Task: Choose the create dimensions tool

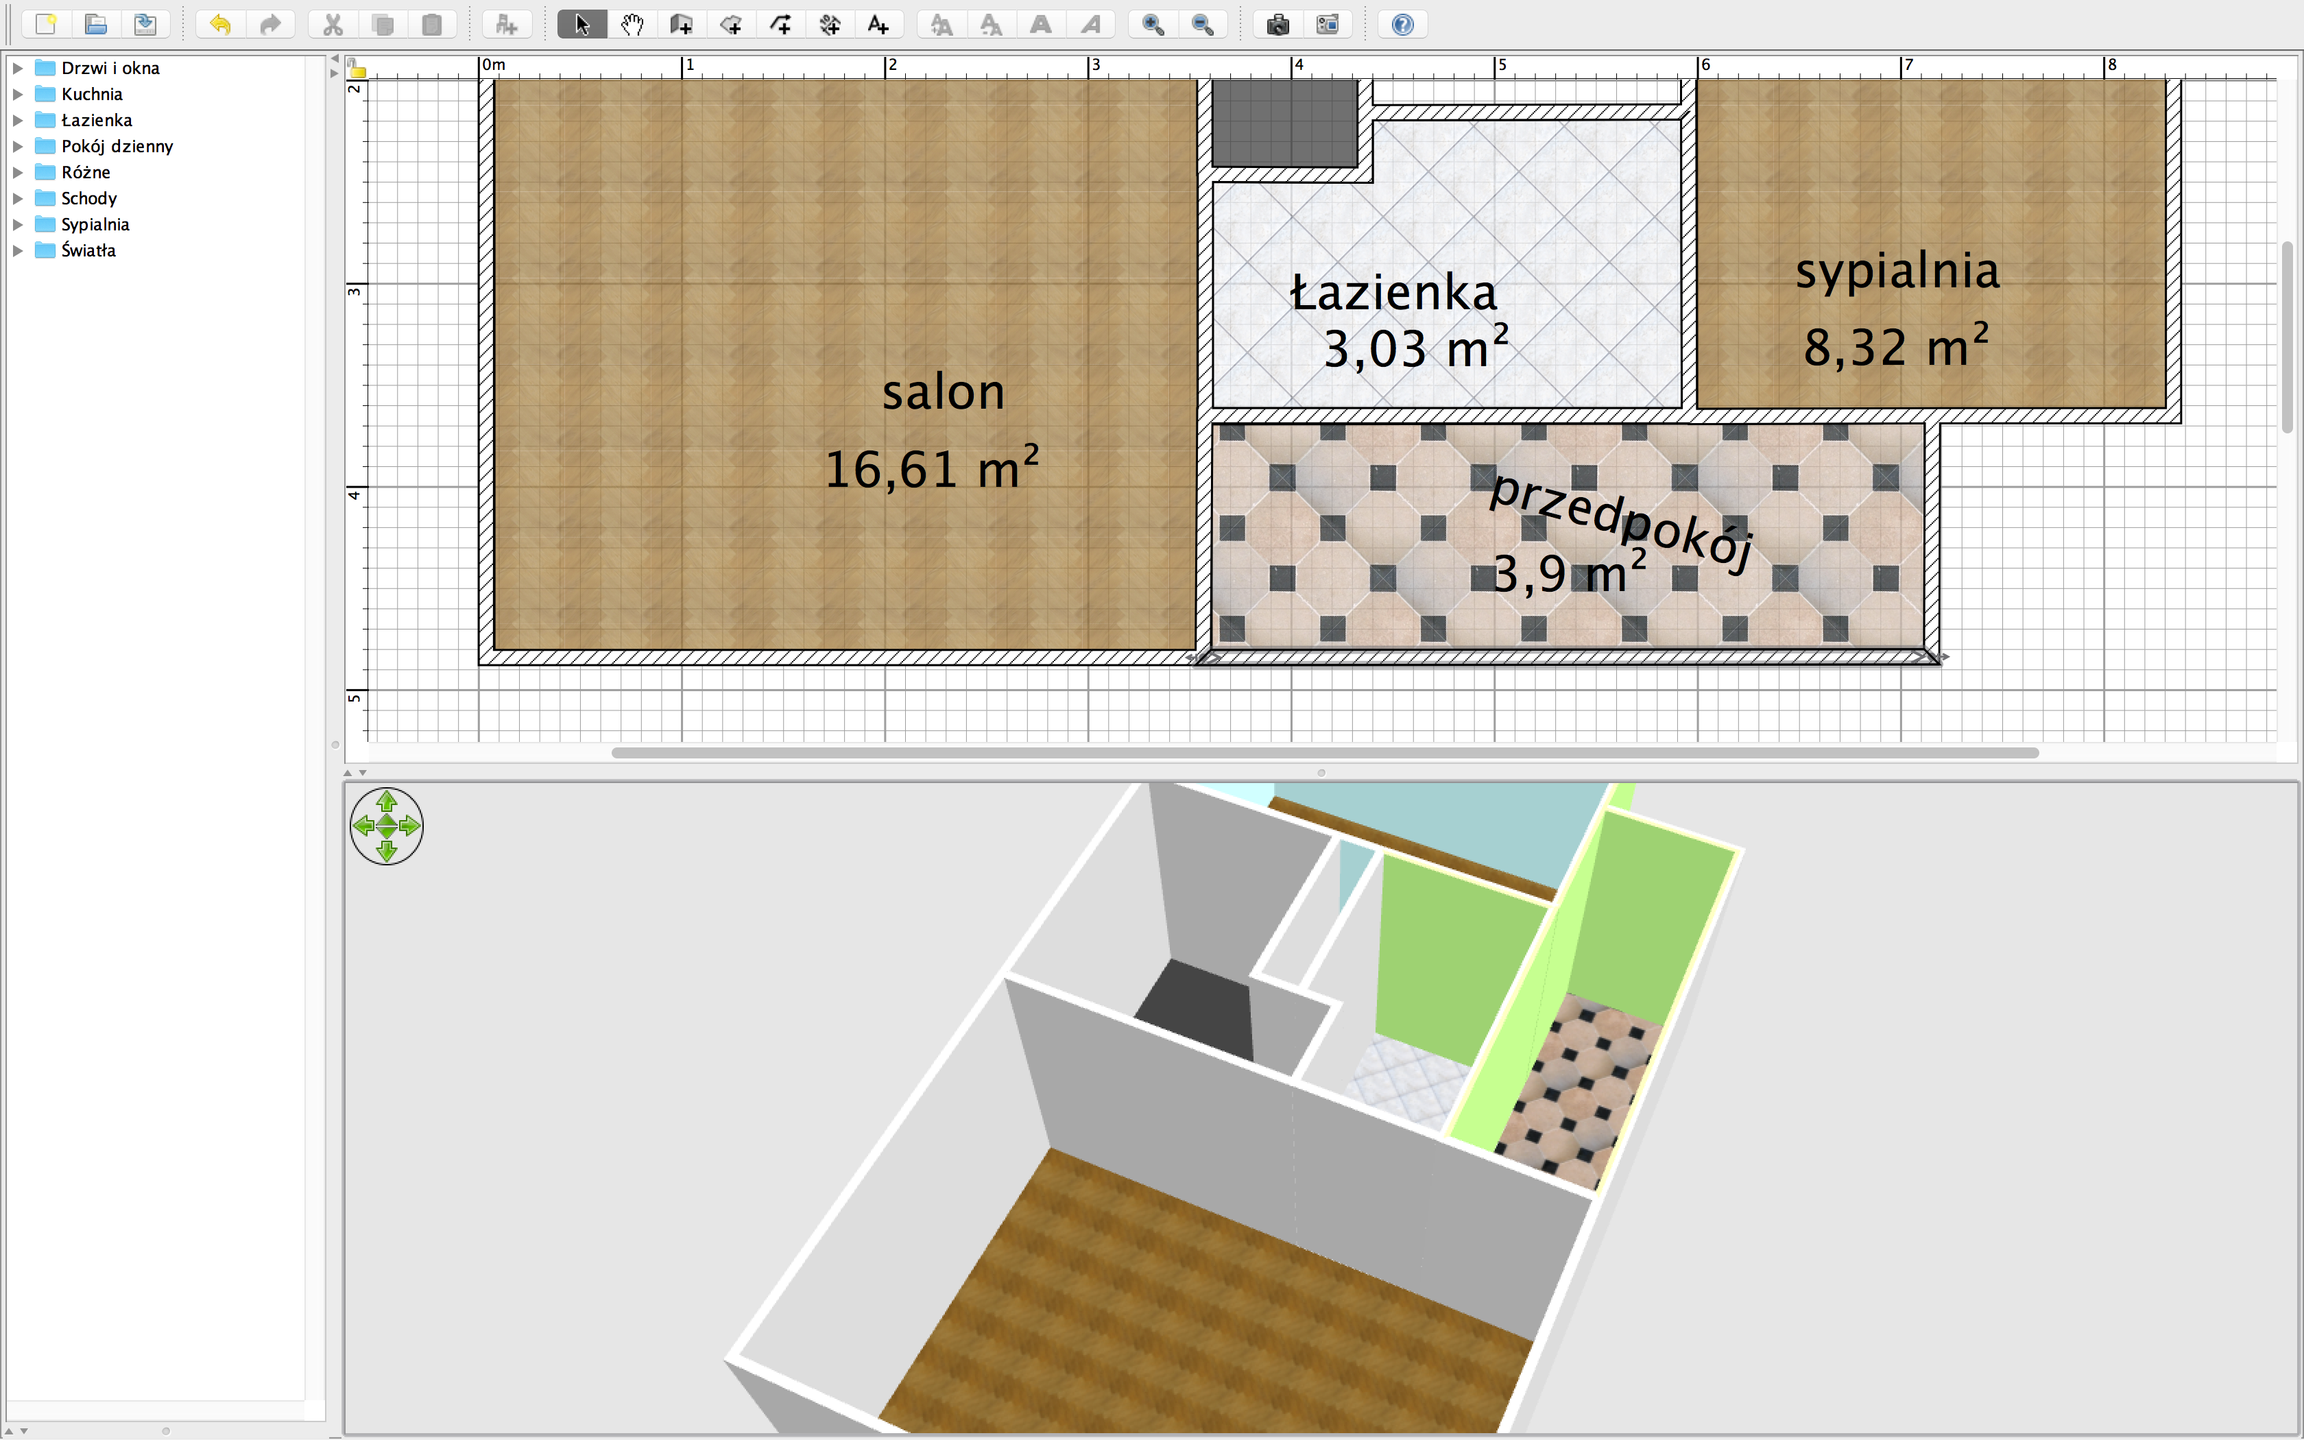Action: click(x=830, y=24)
